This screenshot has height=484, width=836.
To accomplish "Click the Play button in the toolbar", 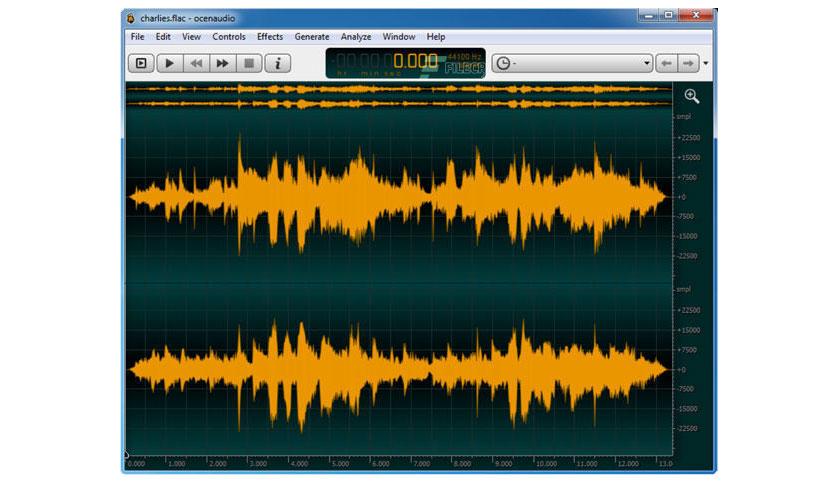I will click(169, 63).
